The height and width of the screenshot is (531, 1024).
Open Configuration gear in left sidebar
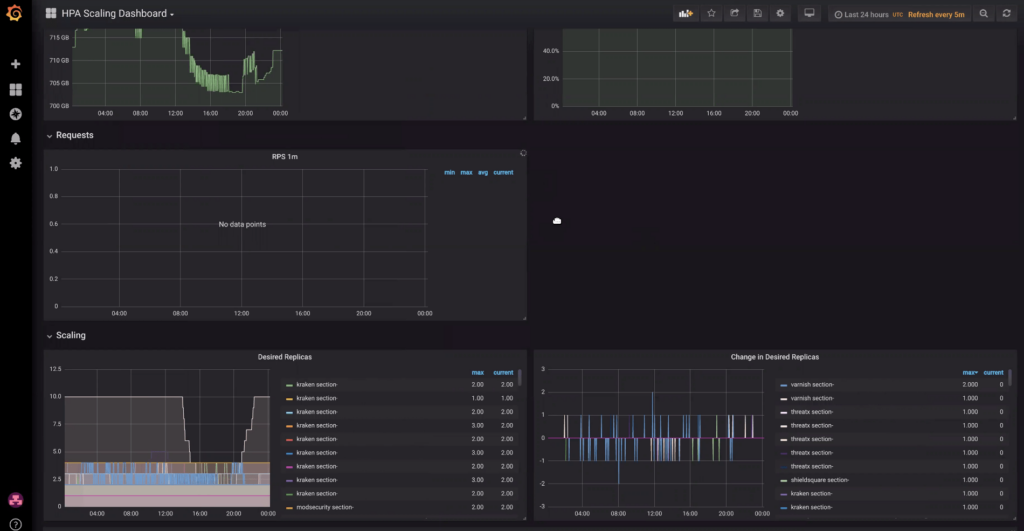click(16, 163)
